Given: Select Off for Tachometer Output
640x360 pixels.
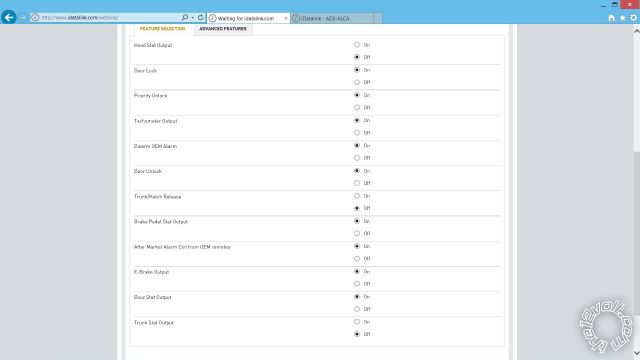Looking at the screenshot, I should (357, 133).
